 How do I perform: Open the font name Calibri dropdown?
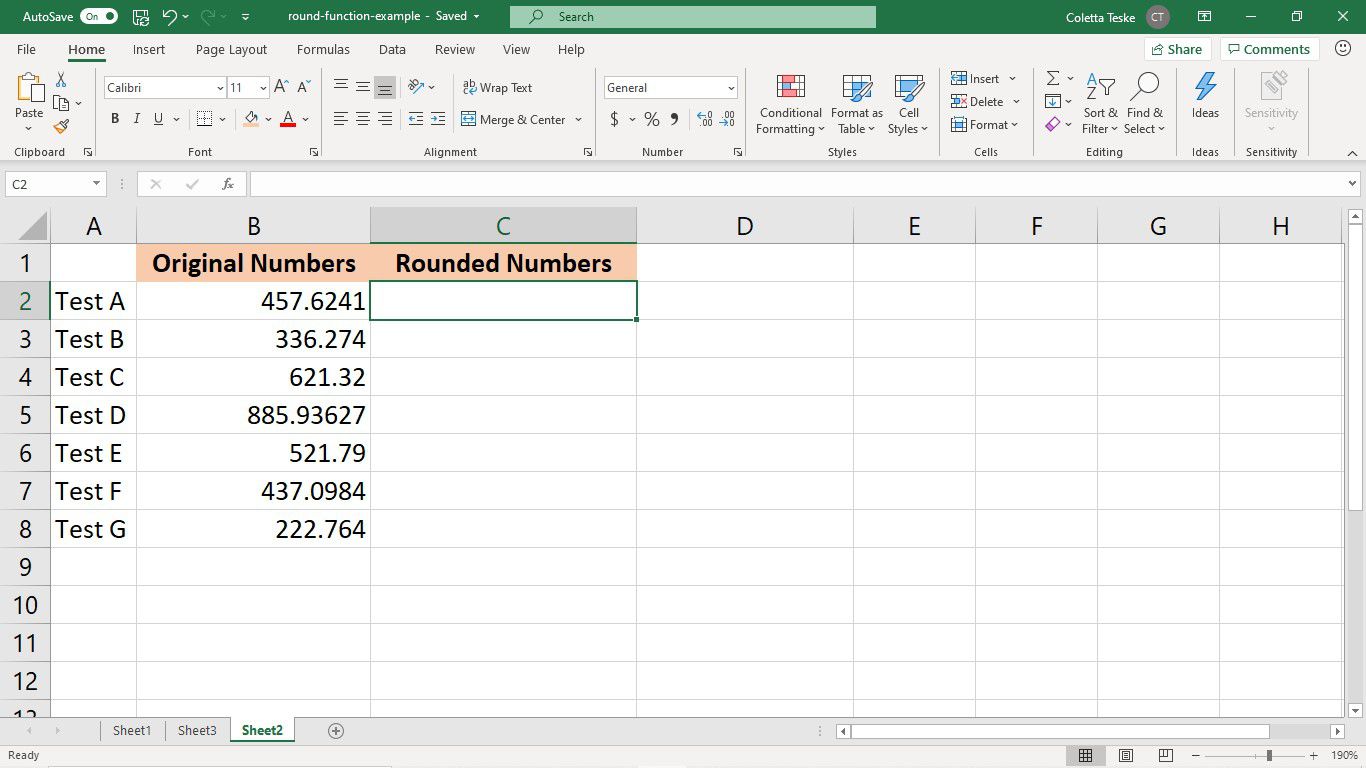point(220,88)
